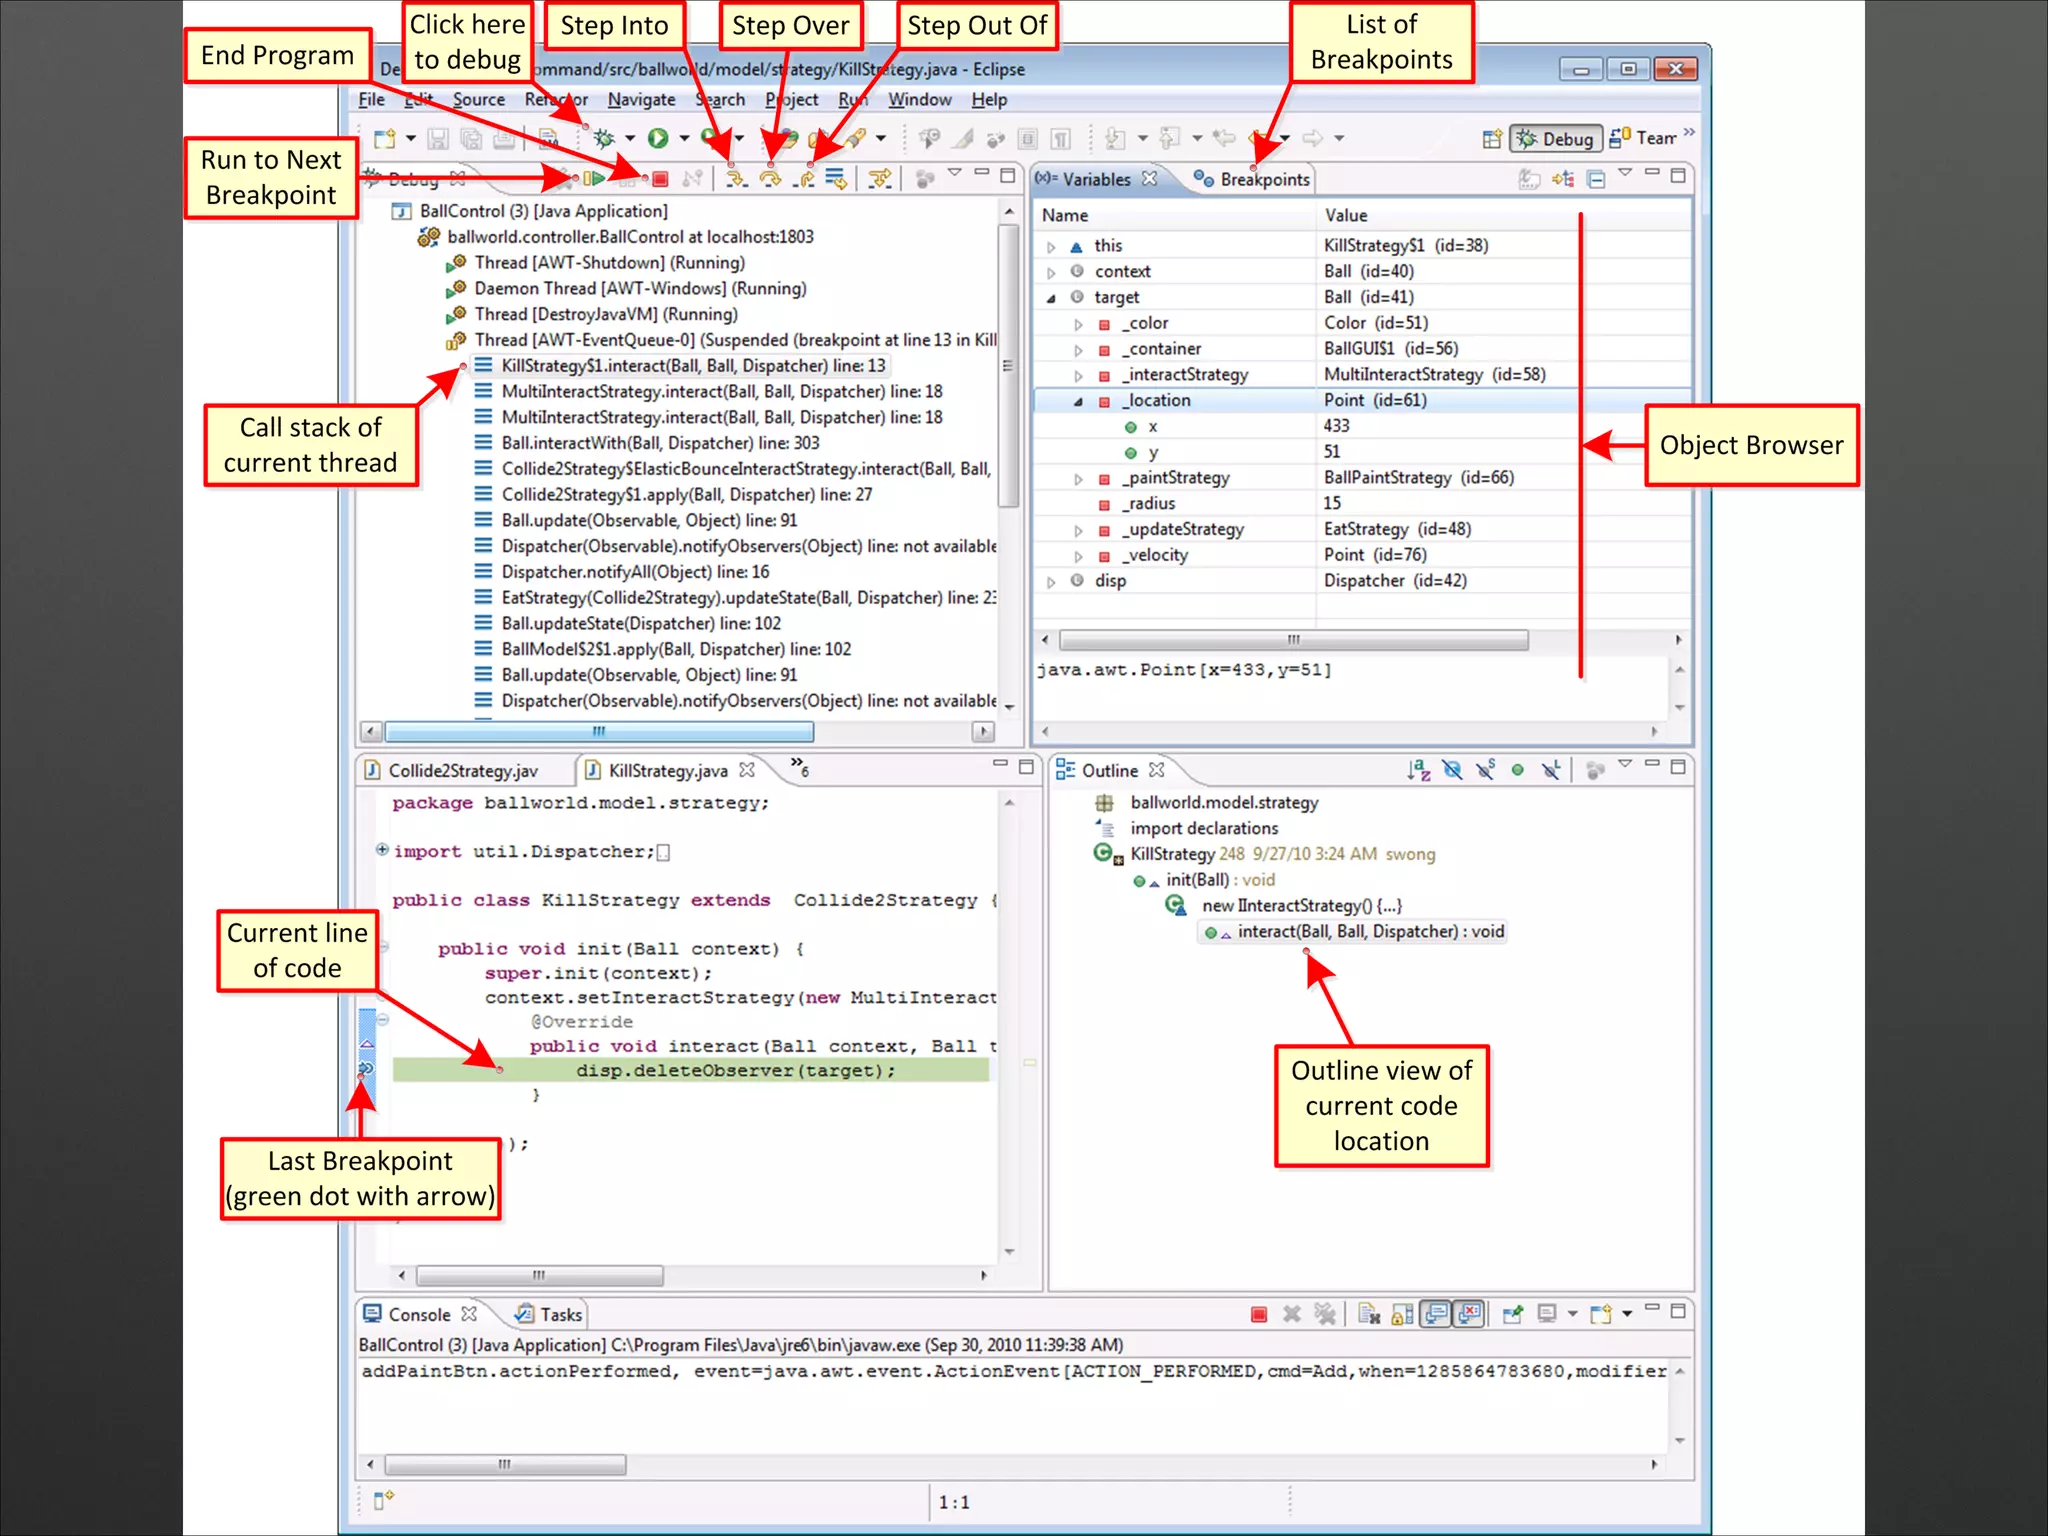Click the Terminate (red square) debug button
The width and height of the screenshot is (2048, 1536).
(660, 180)
